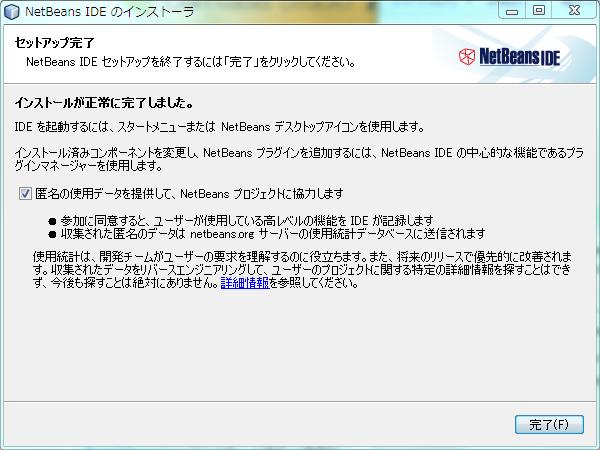Click the paragraph about プラグインマネージャー
This screenshot has width=600, height=450.
tap(299, 159)
